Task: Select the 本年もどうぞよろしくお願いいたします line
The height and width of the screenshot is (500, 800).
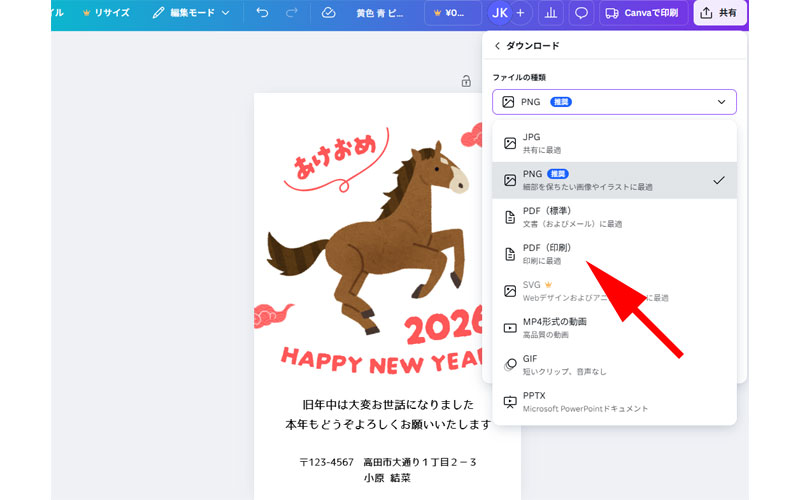Action: click(x=388, y=424)
